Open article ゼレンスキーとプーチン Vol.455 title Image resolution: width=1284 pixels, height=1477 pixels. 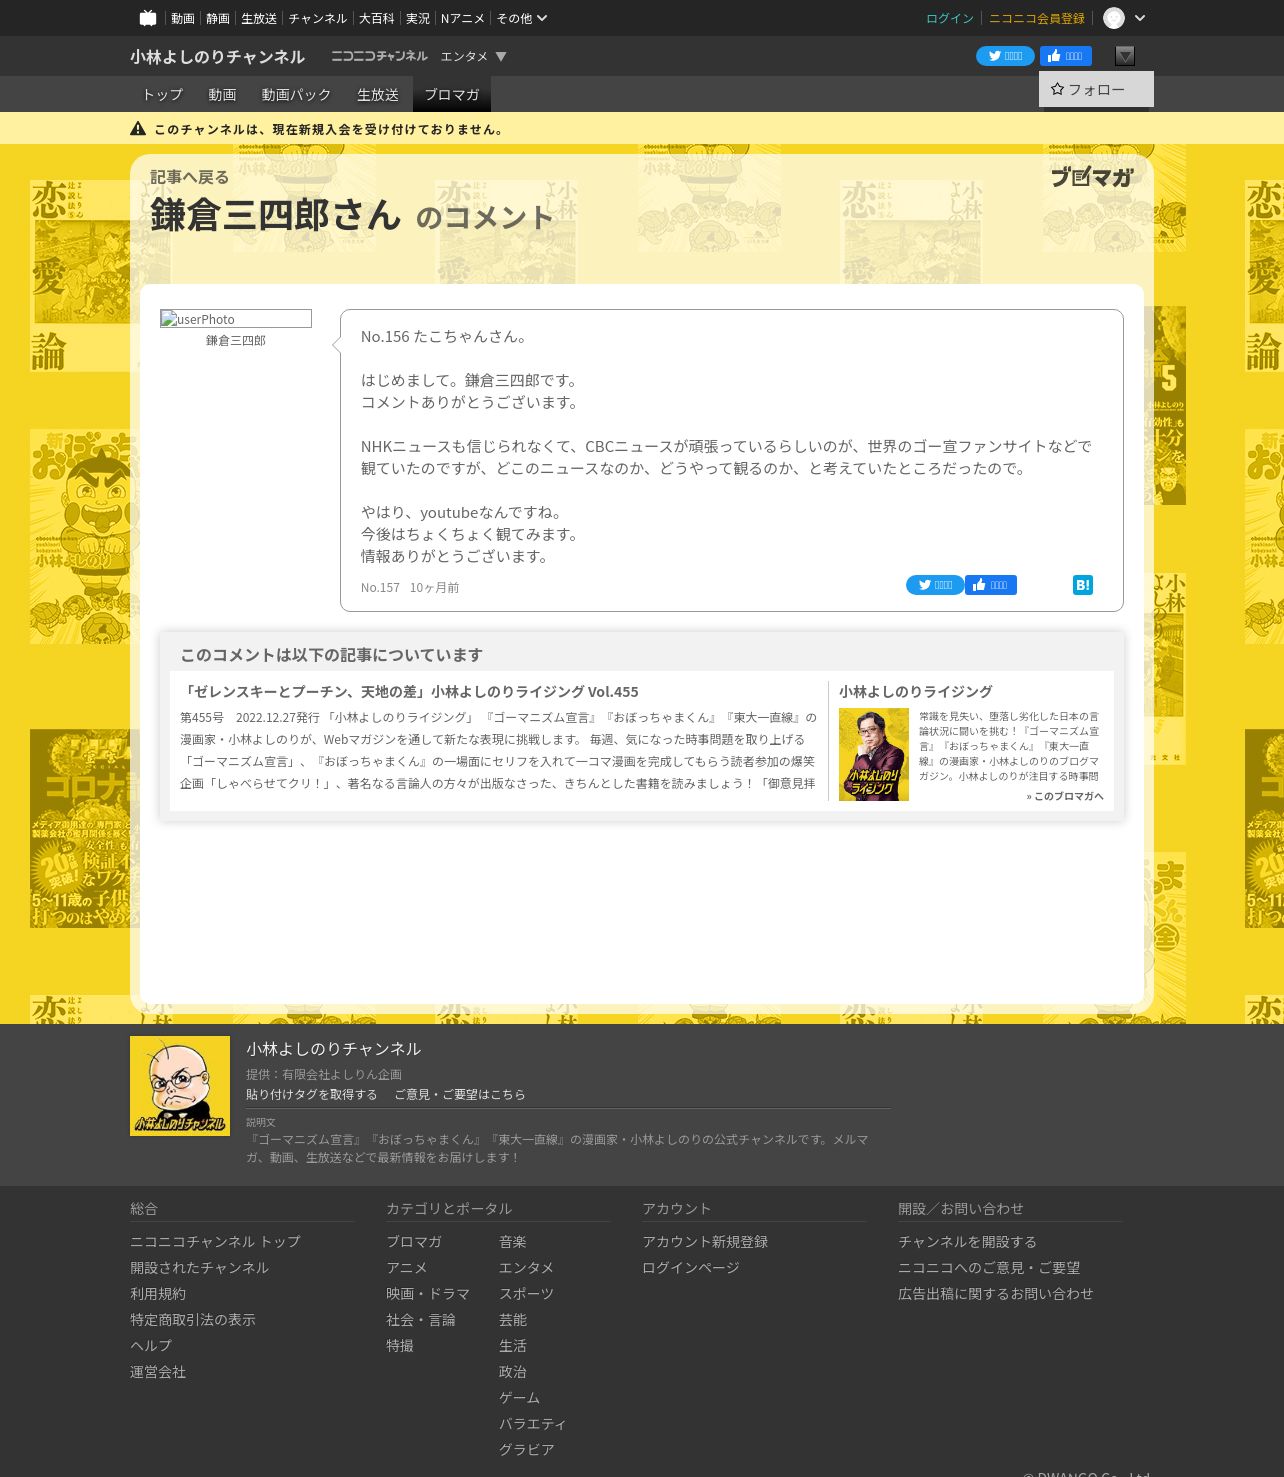(409, 691)
